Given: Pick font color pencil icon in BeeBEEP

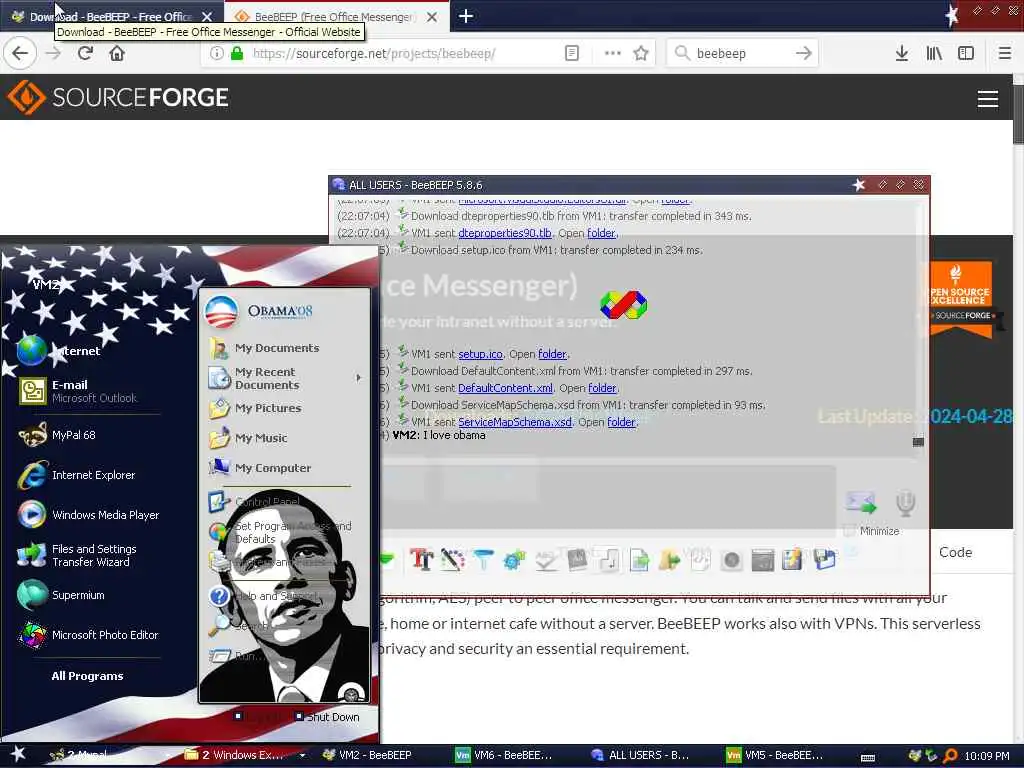Looking at the screenshot, I should (x=452, y=560).
